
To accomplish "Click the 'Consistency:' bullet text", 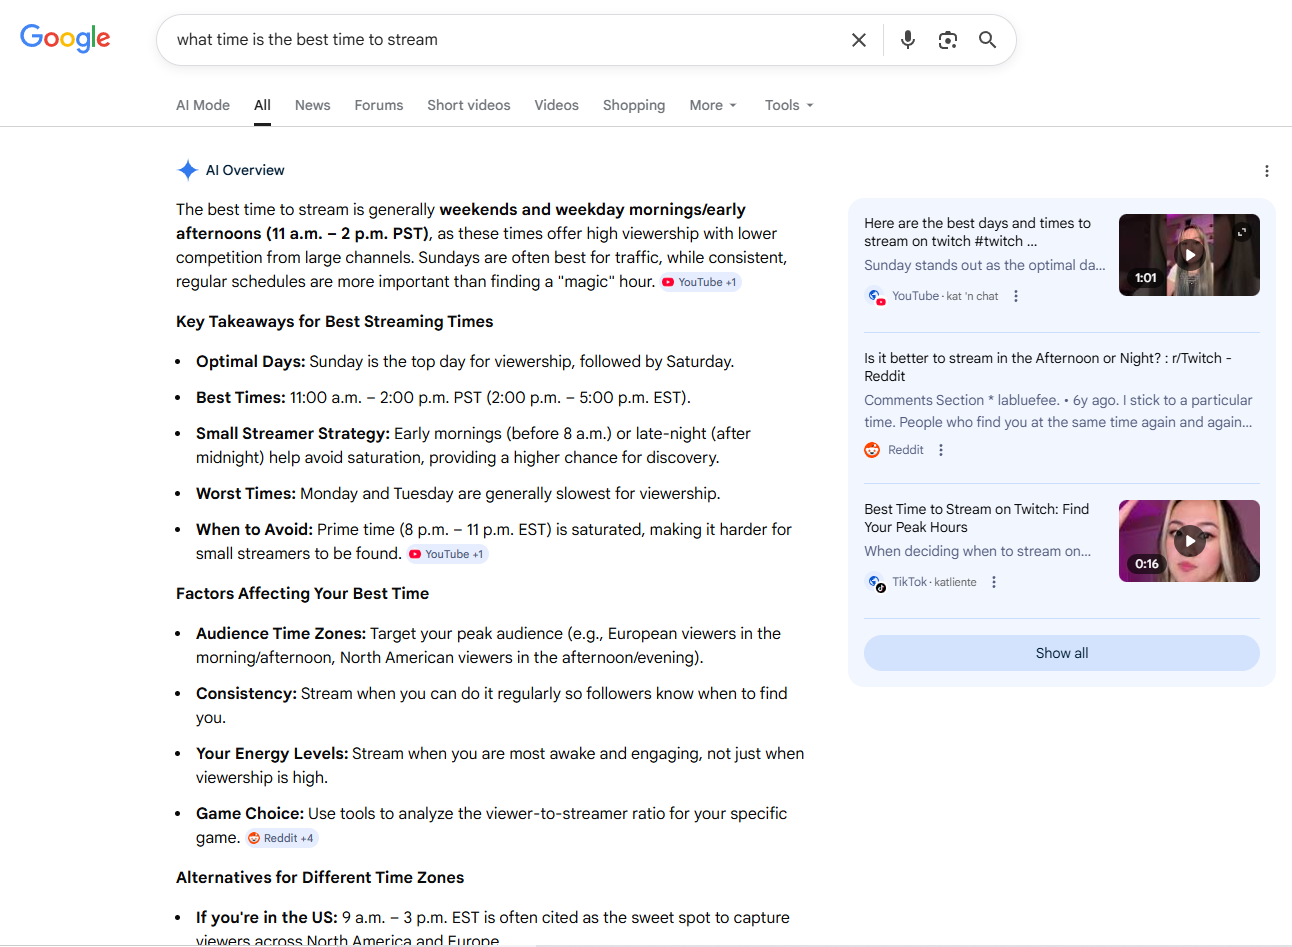I will point(246,694).
